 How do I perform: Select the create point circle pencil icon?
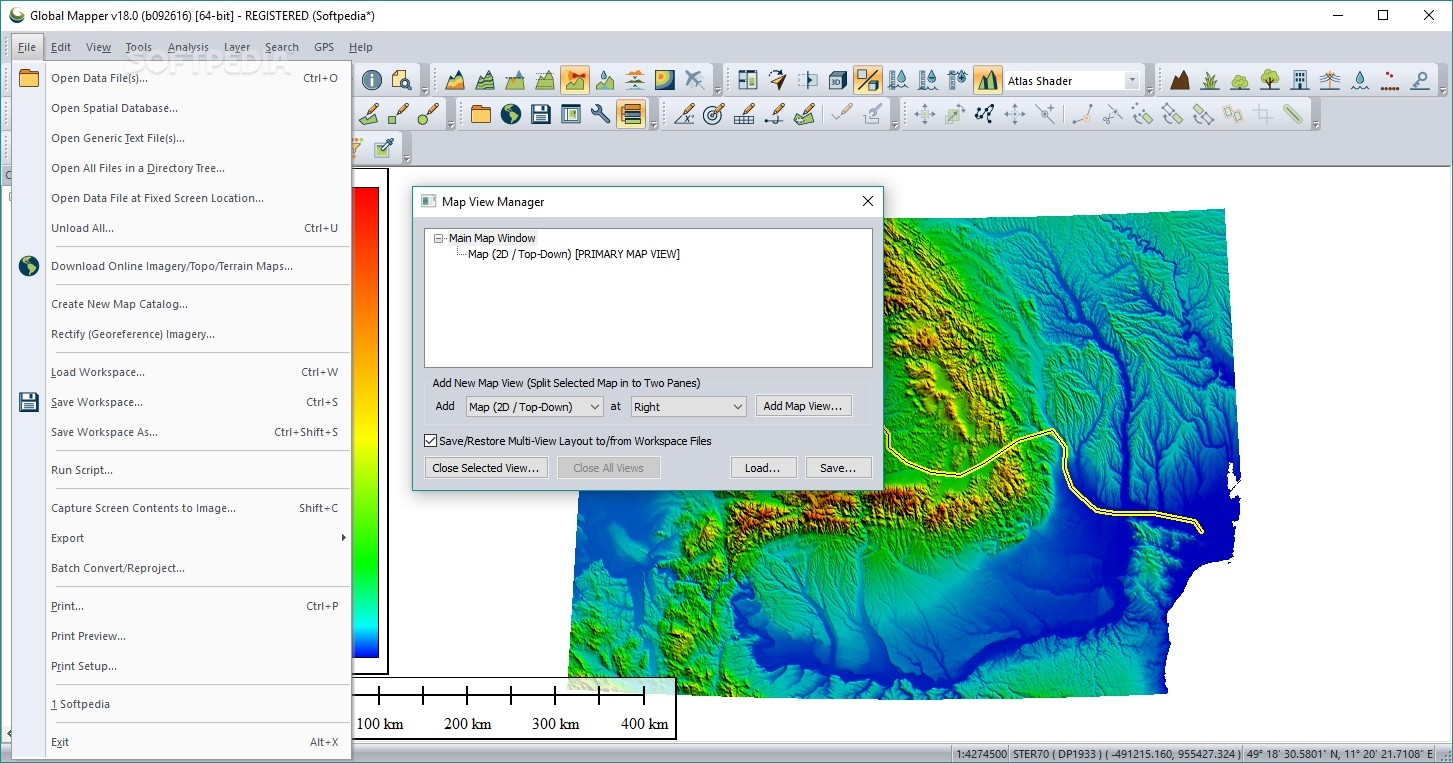[x=429, y=114]
